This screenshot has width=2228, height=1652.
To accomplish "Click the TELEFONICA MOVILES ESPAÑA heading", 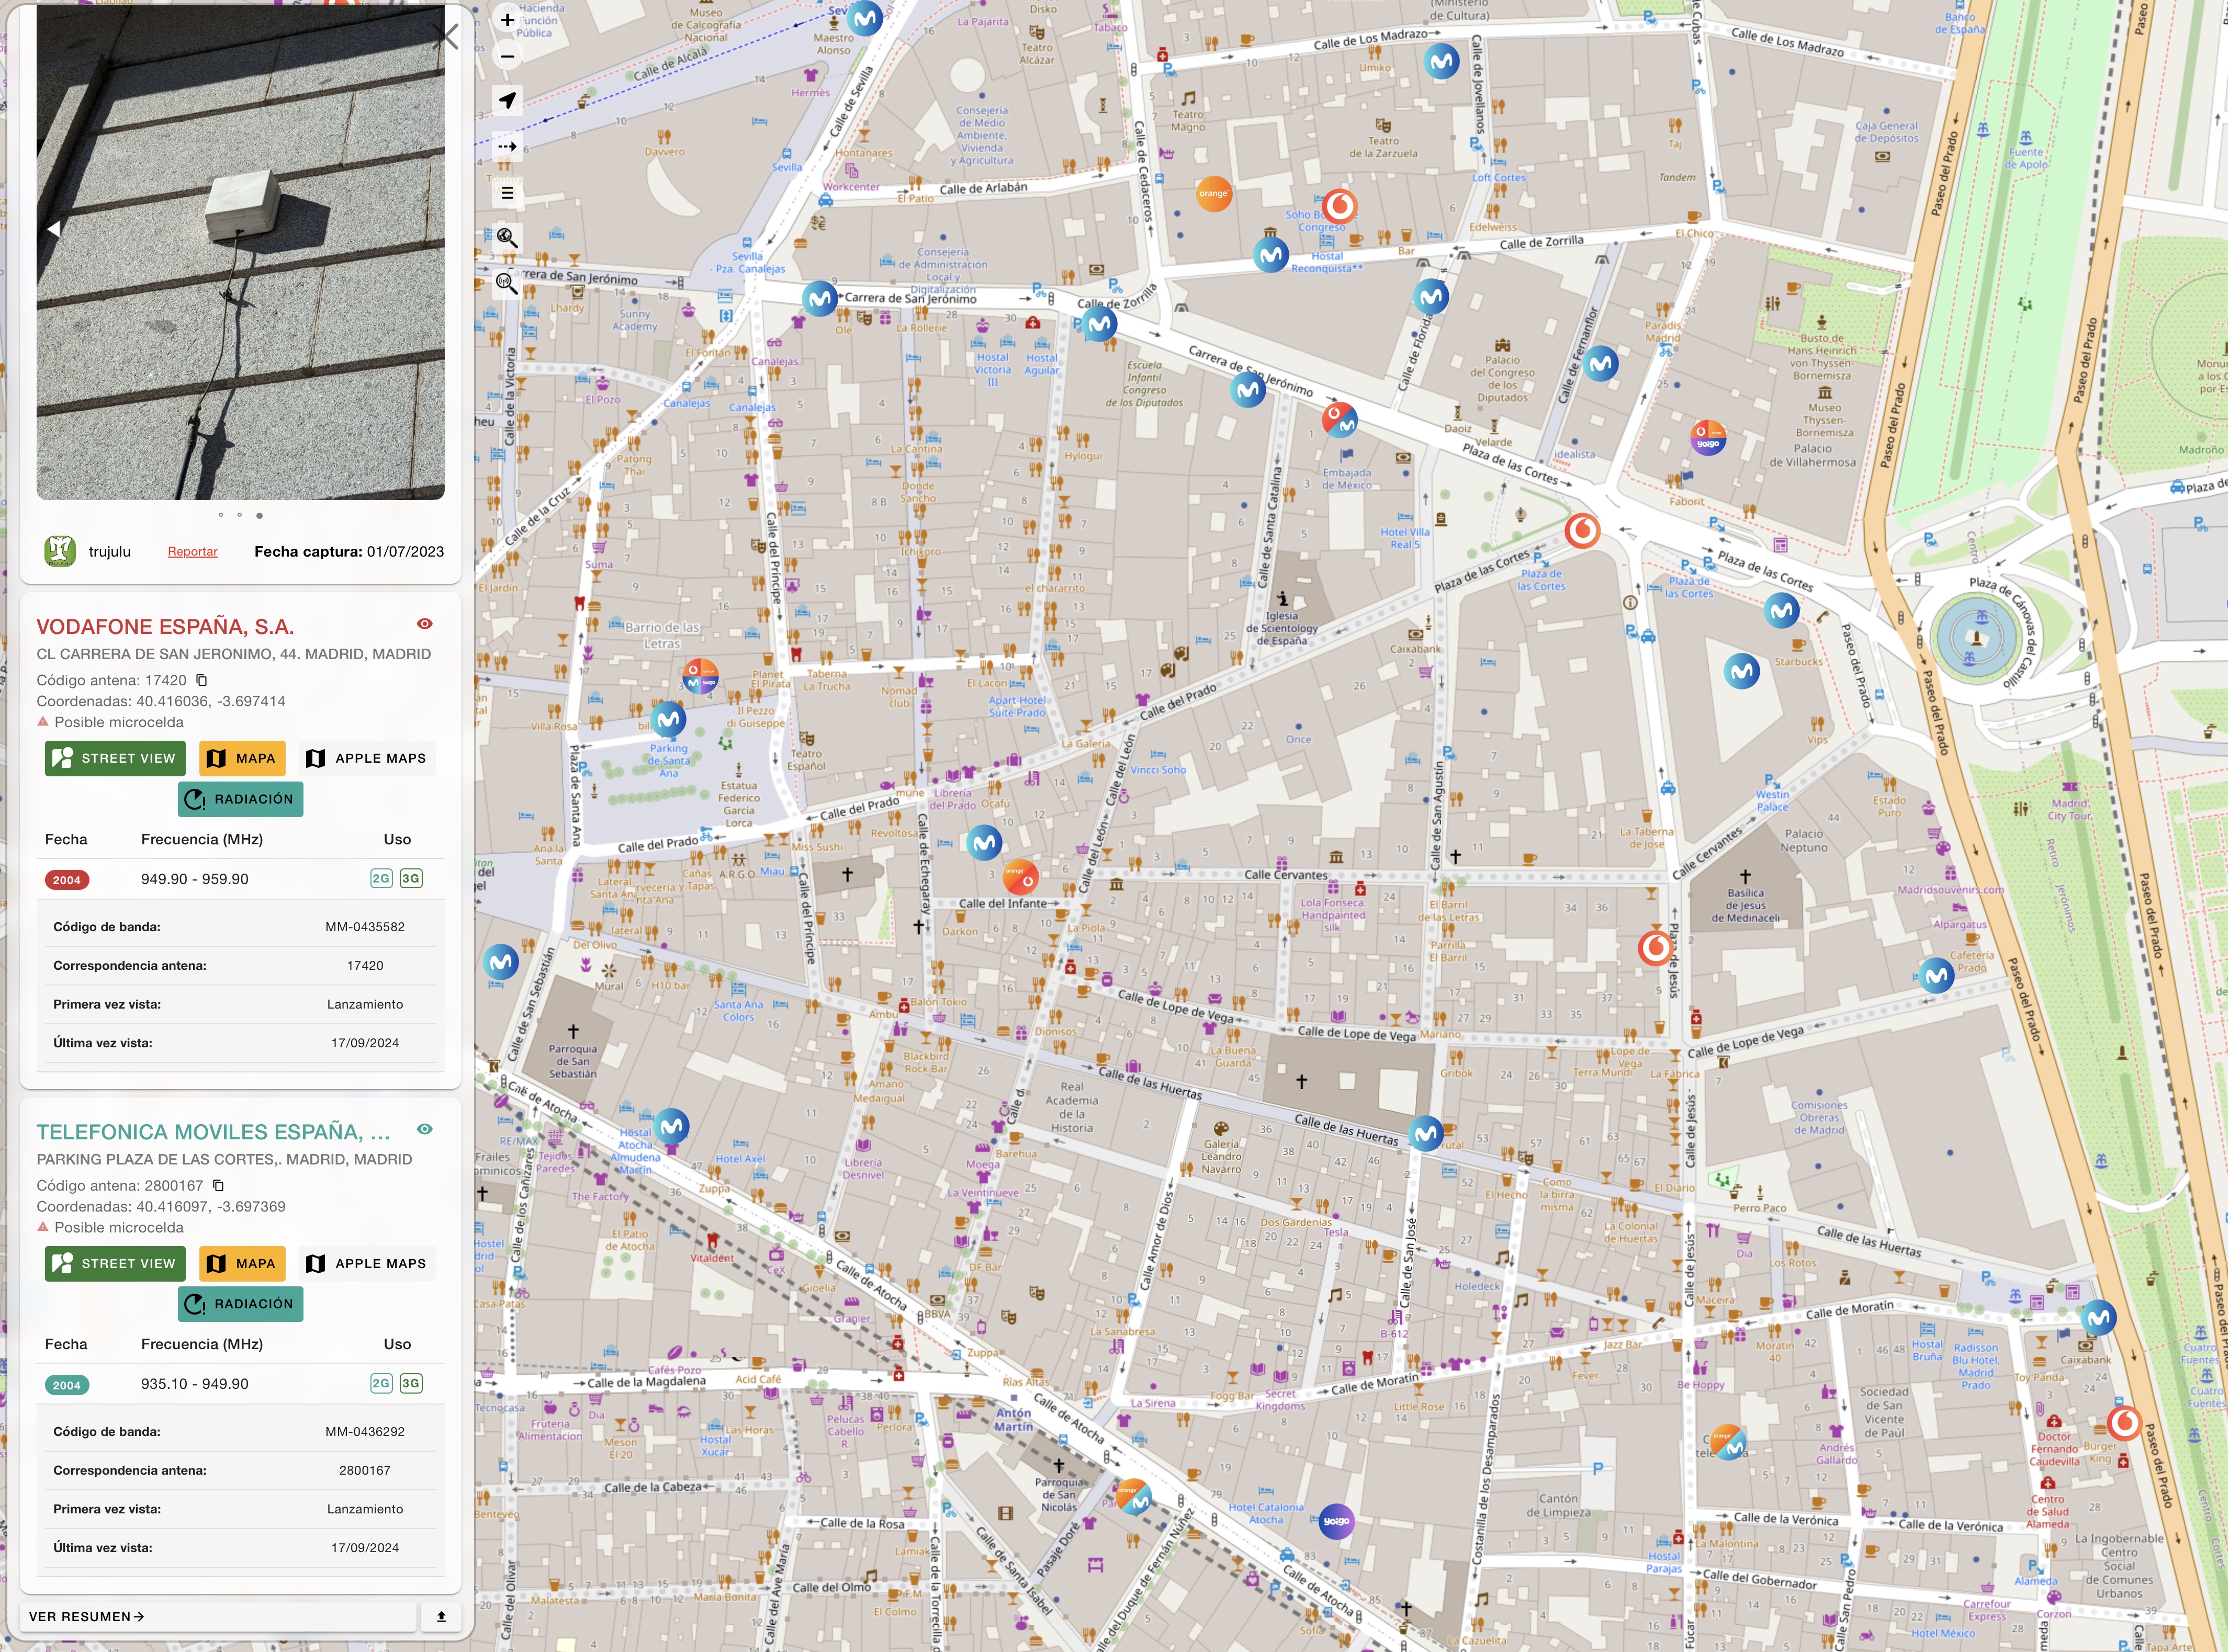I will point(213,1132).
